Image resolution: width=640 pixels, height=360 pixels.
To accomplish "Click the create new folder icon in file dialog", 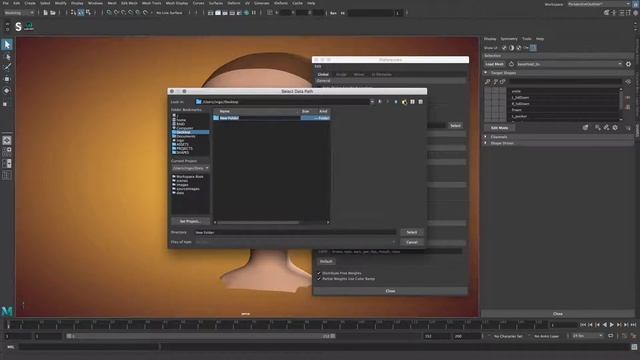I will coord(404,102).
